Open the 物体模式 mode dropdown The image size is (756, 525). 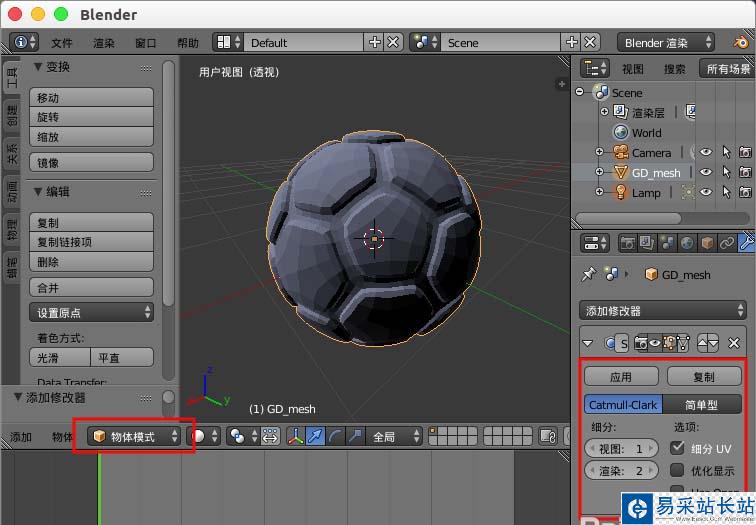pos(134,436)
